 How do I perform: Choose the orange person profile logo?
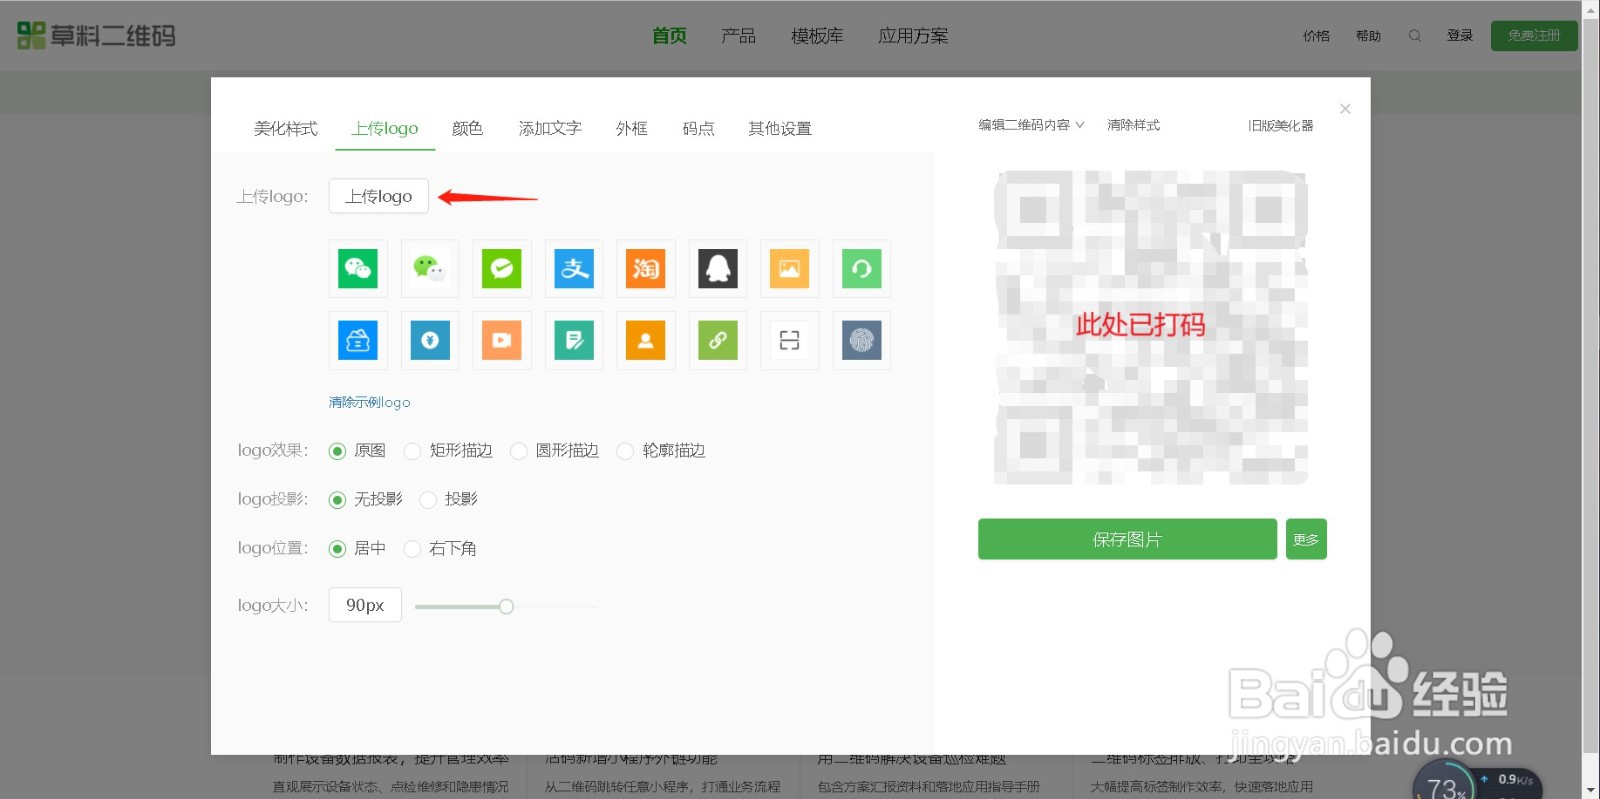tap(646, 341)
